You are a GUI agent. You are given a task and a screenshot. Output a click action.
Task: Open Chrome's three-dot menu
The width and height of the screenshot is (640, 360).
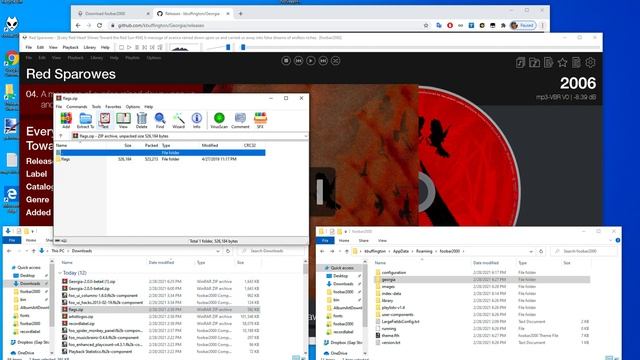coord(542,25)
